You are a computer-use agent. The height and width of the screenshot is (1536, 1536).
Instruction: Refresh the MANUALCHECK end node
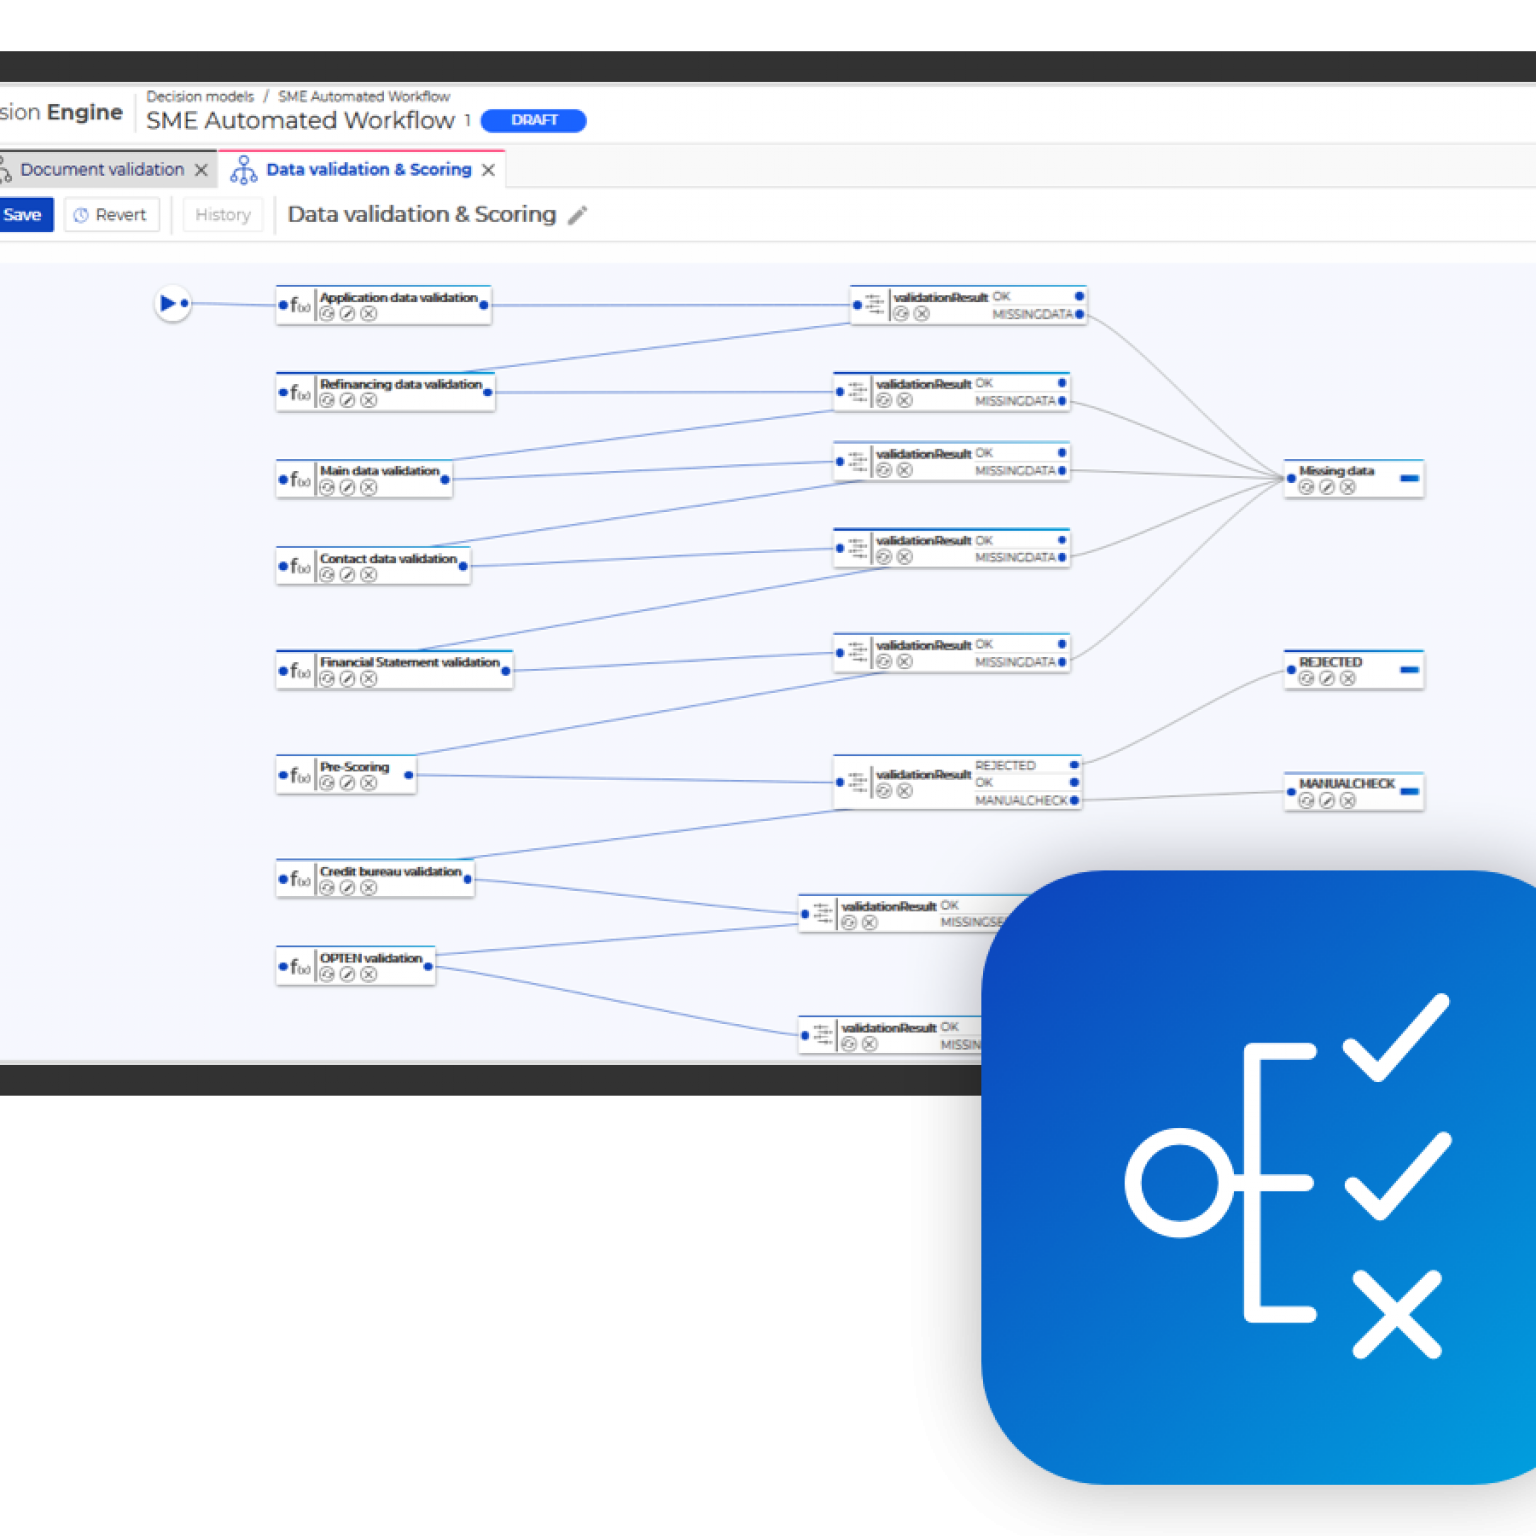[1306, 801]
